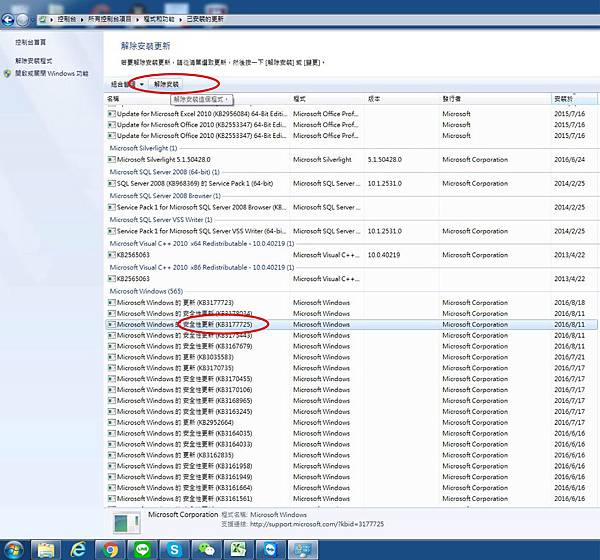Click the shield icon beside 開啟或關閉 Windows 功能
600x560 pixels.
(x=7, y=73)
